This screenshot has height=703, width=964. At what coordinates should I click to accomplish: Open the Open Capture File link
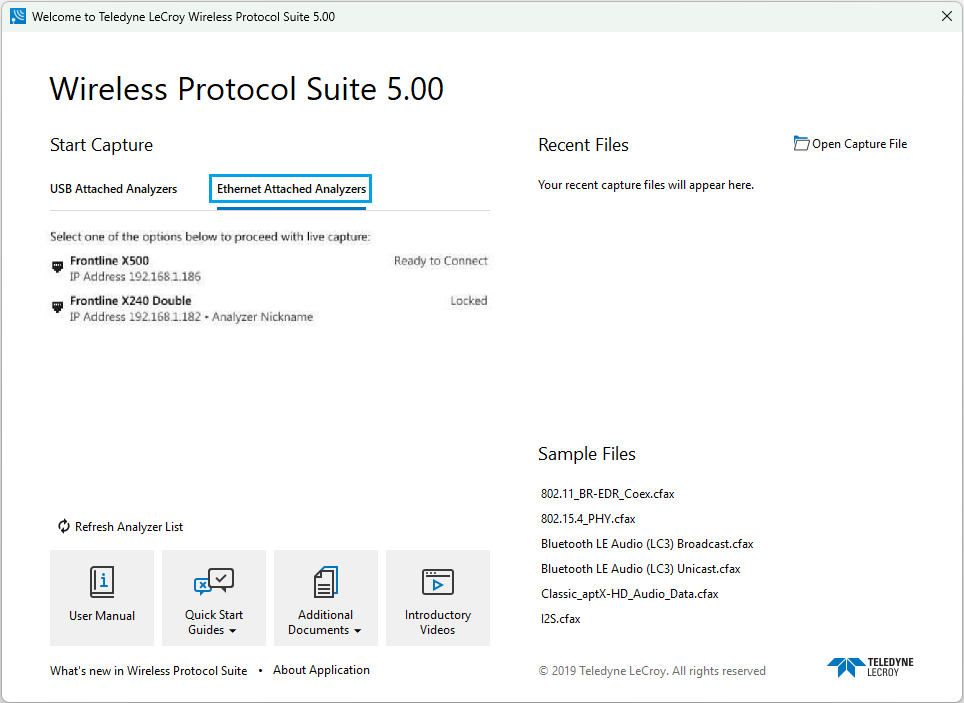click(x=859, y=144)
